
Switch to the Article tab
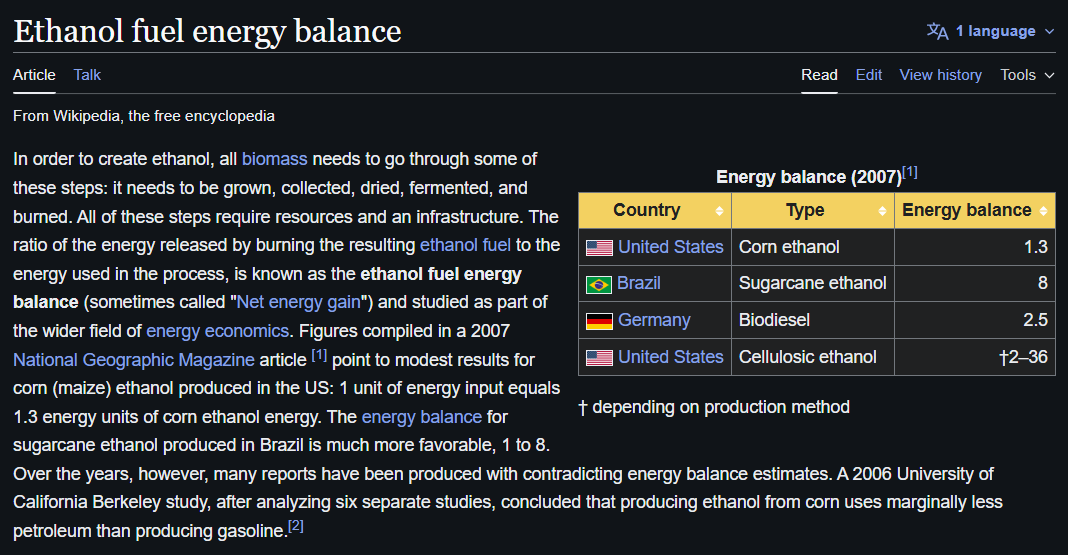pyautogui.click(x=34, y=75)
